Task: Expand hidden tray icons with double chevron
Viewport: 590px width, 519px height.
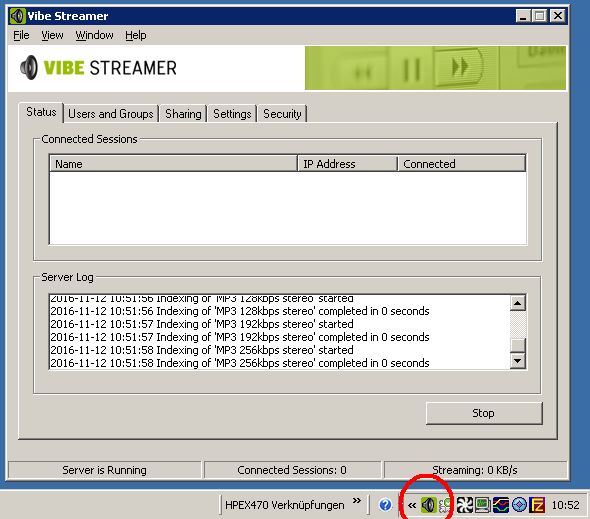Action: [x=412, y=505]
